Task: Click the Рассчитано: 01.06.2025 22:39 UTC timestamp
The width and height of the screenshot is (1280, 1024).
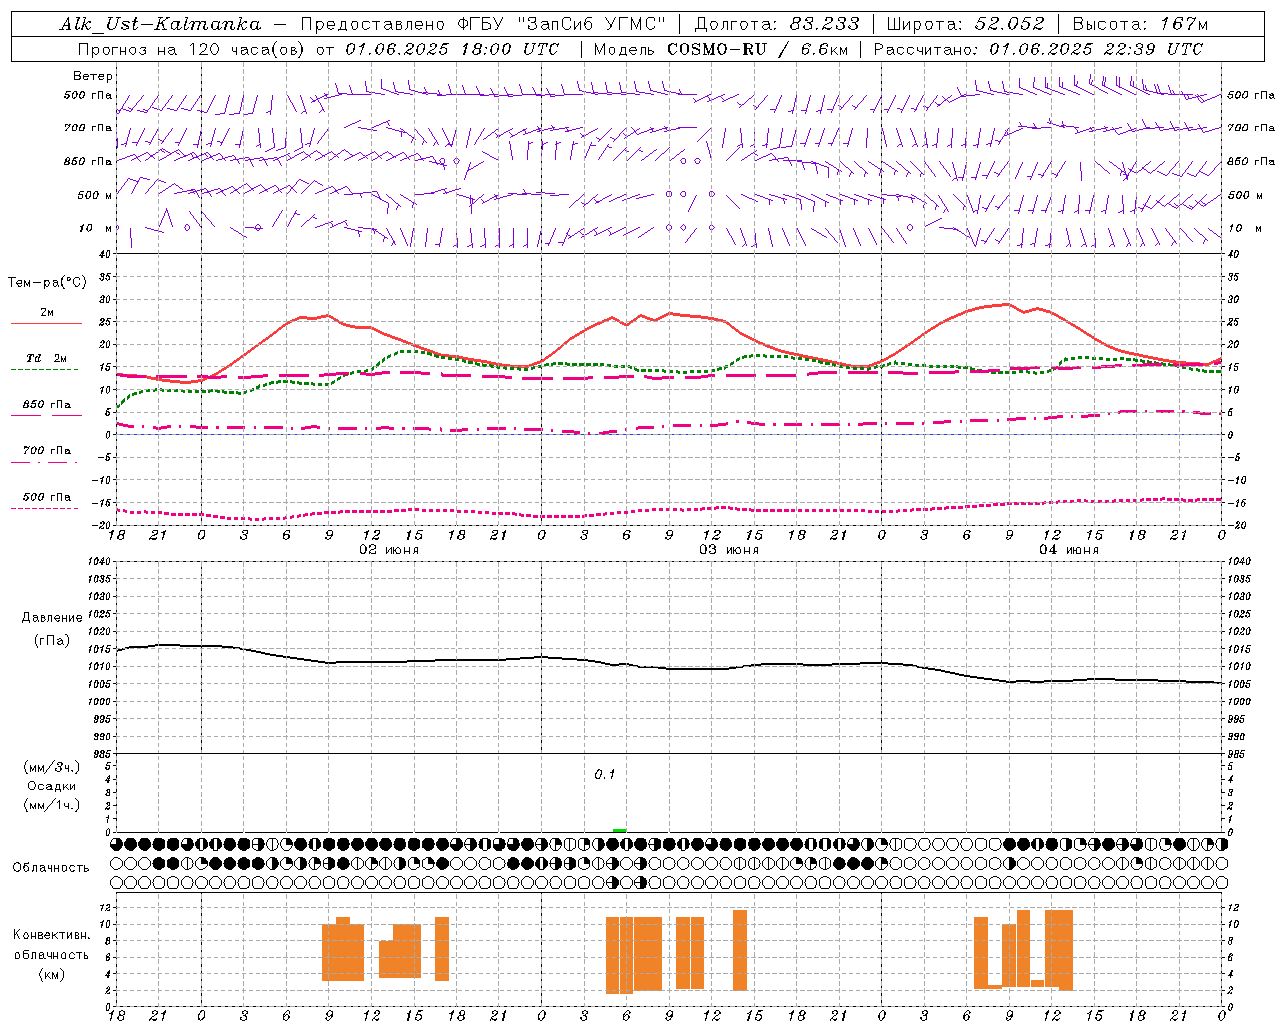Action: point(1038,49)
